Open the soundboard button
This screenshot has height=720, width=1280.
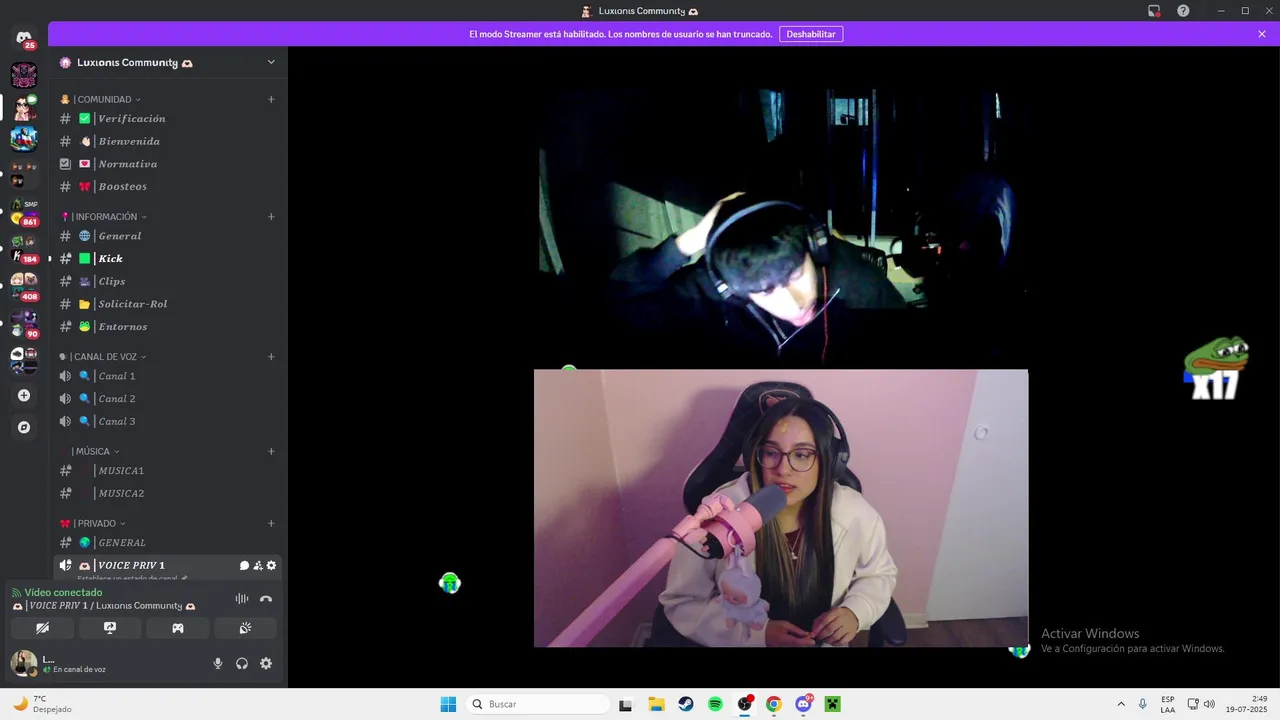point(245,628)
